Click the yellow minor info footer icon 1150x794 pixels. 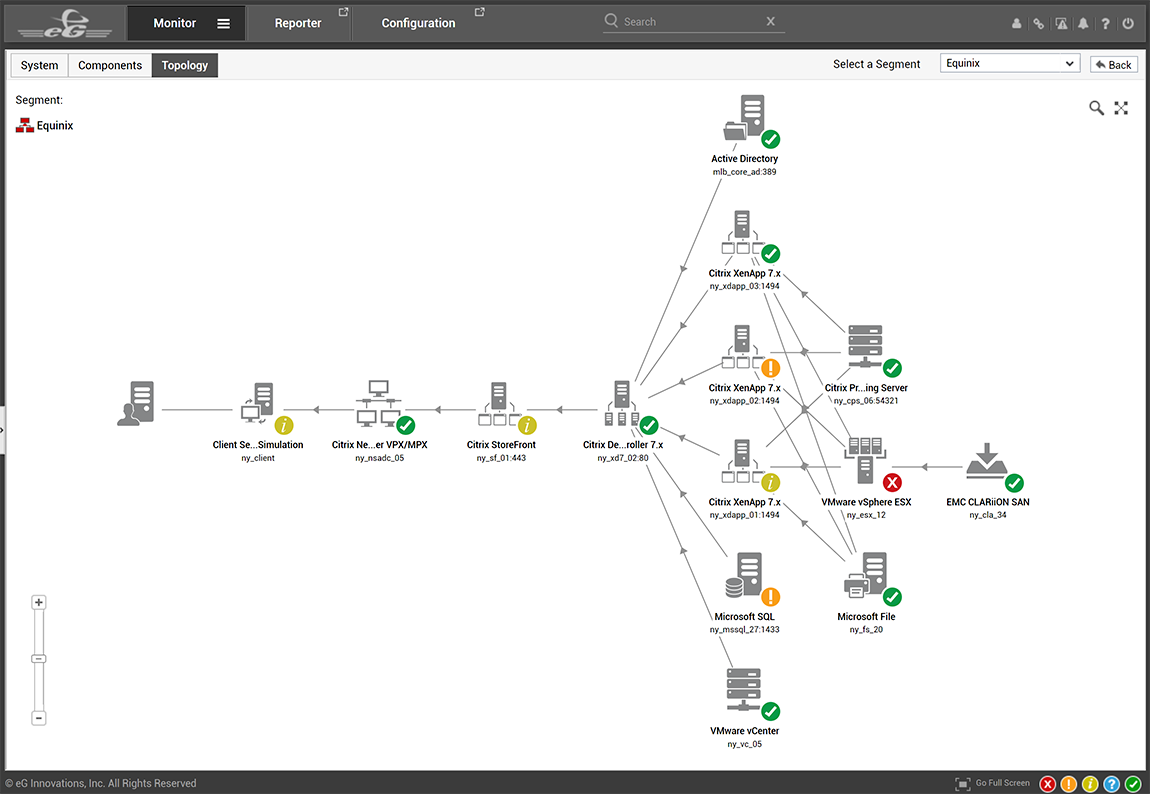(1091, 784)
